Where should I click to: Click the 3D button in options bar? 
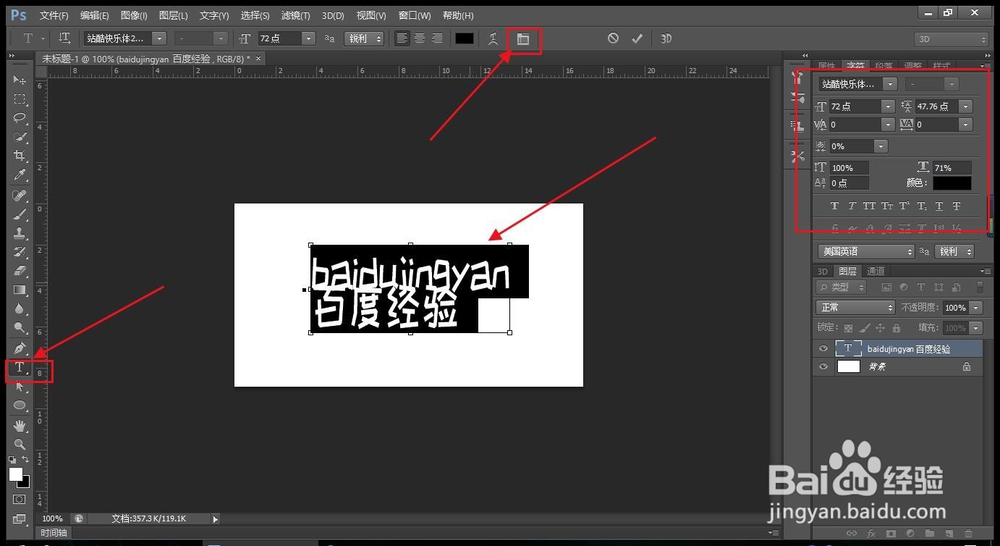coord(666,38)
